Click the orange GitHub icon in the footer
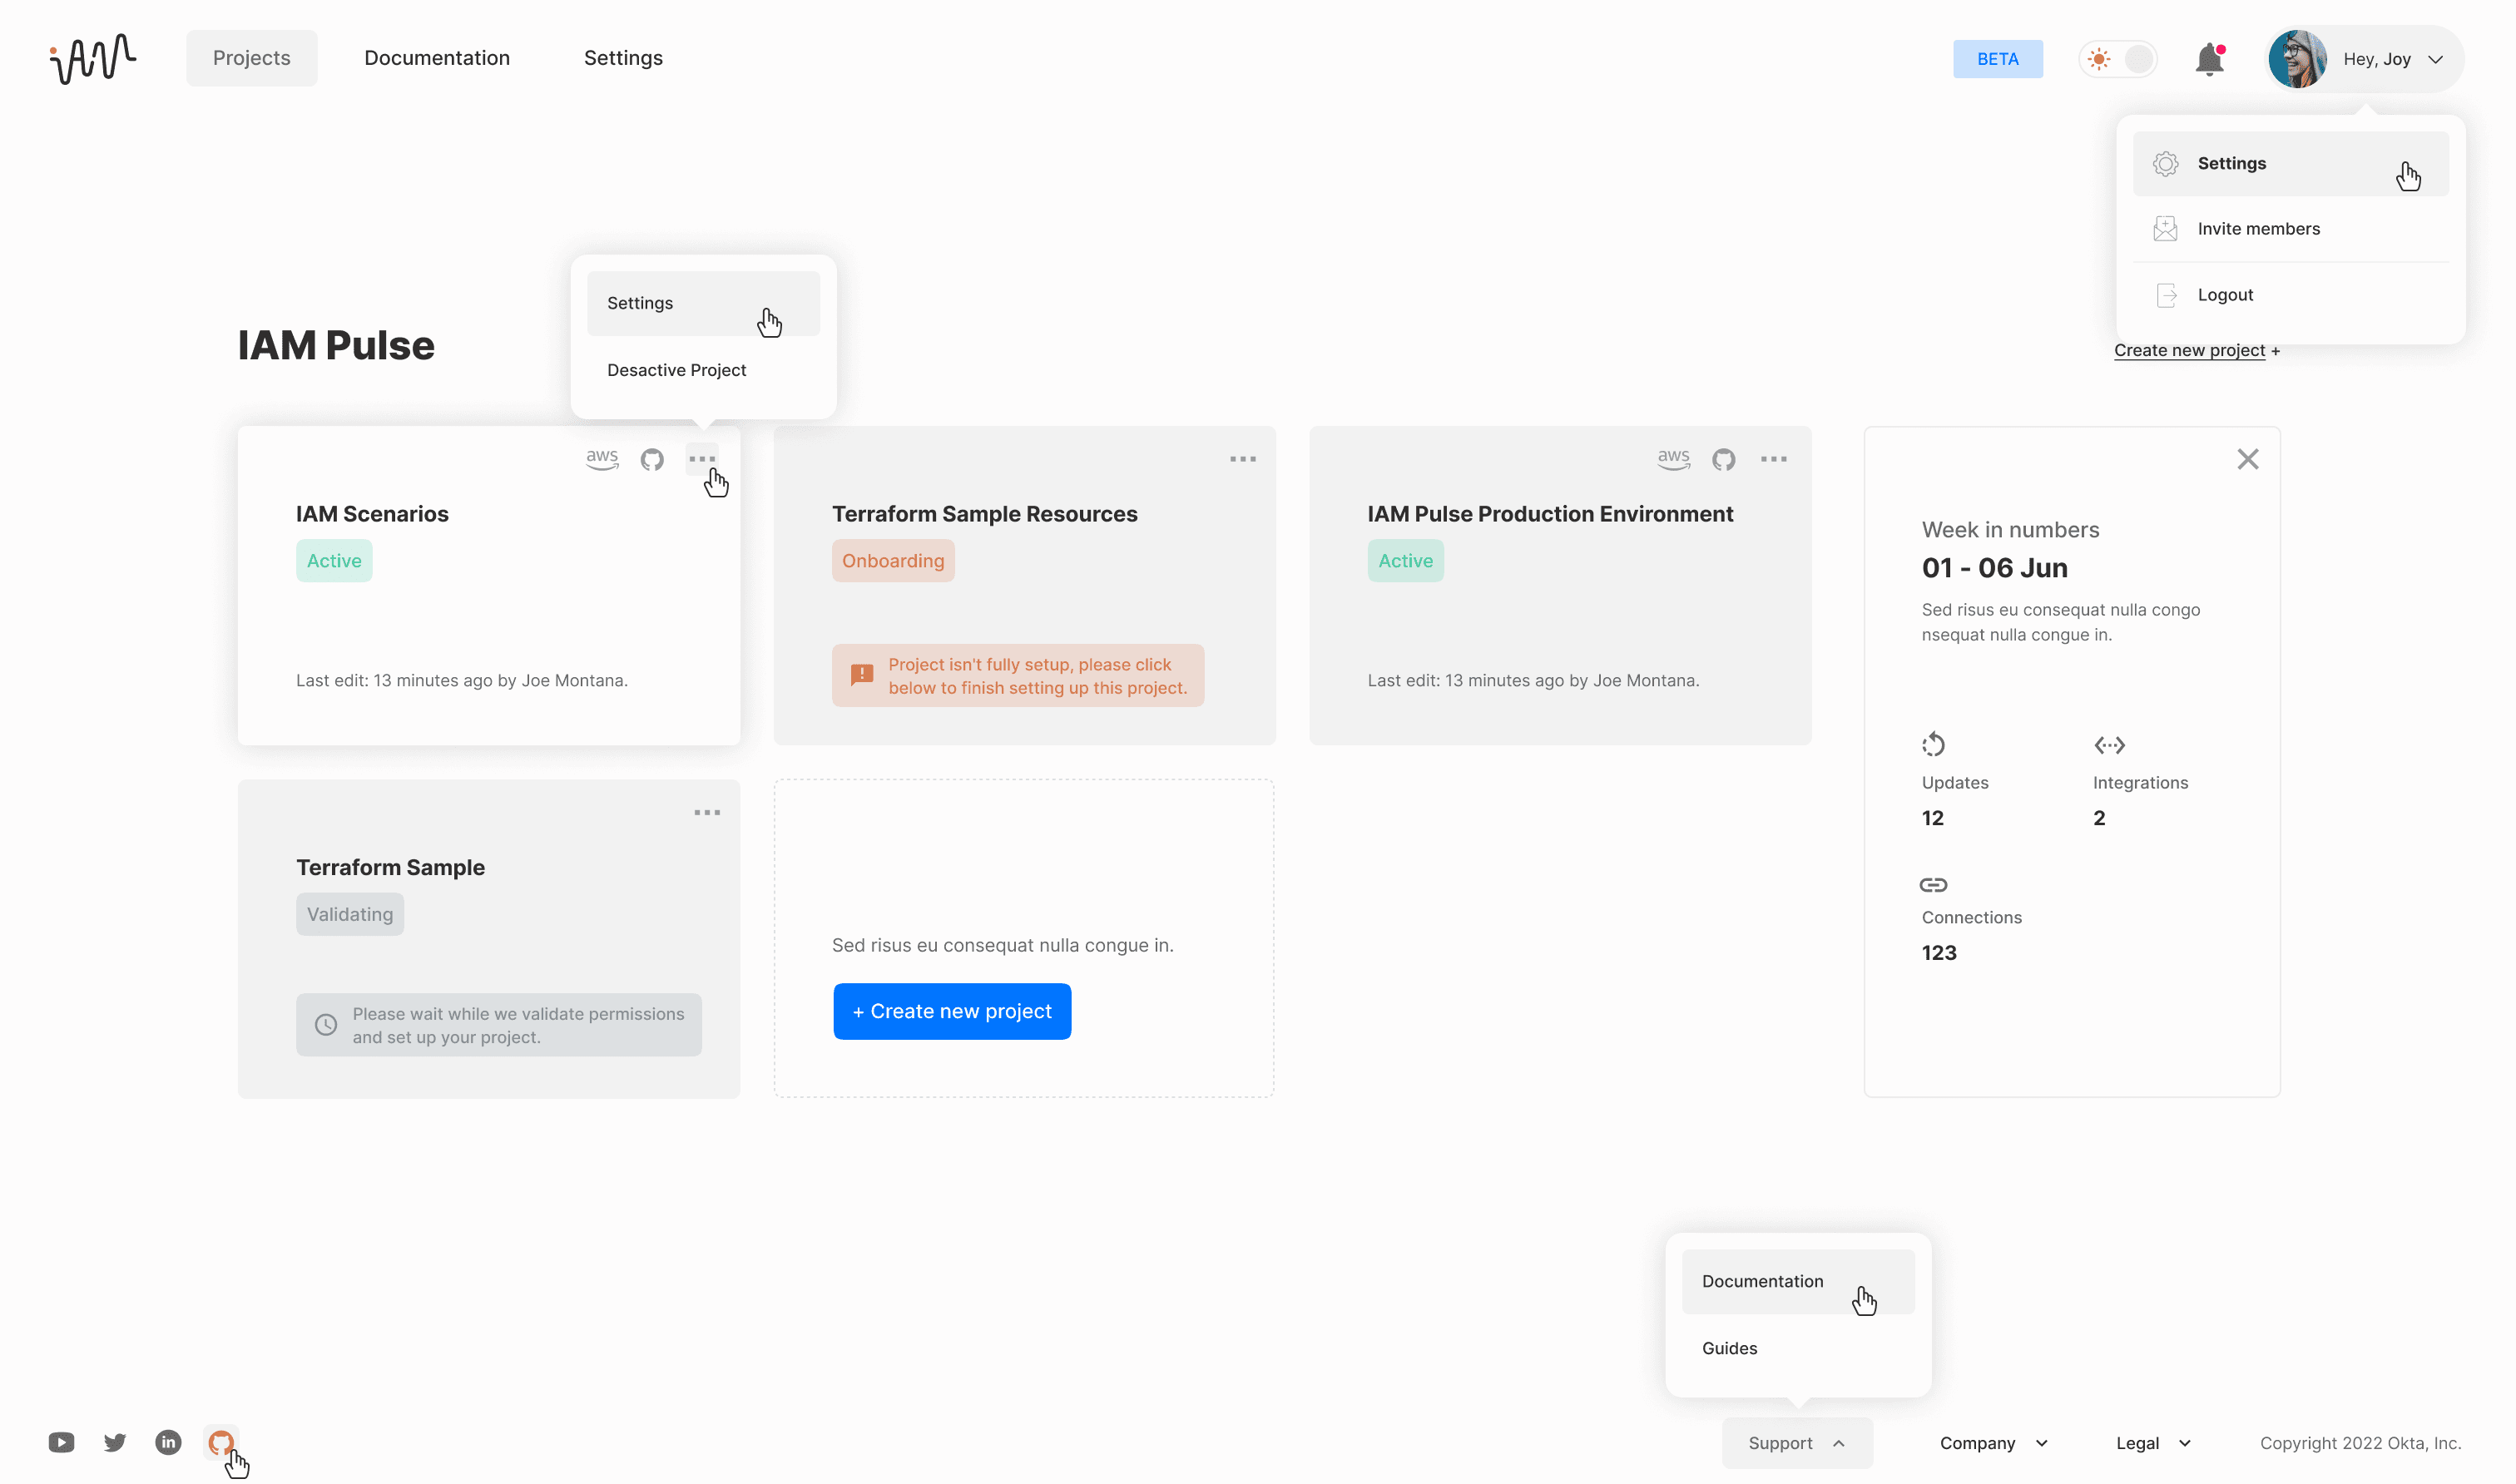Image resolution: width=2516 pixels, height=1484 pixels. (220, 1442)
